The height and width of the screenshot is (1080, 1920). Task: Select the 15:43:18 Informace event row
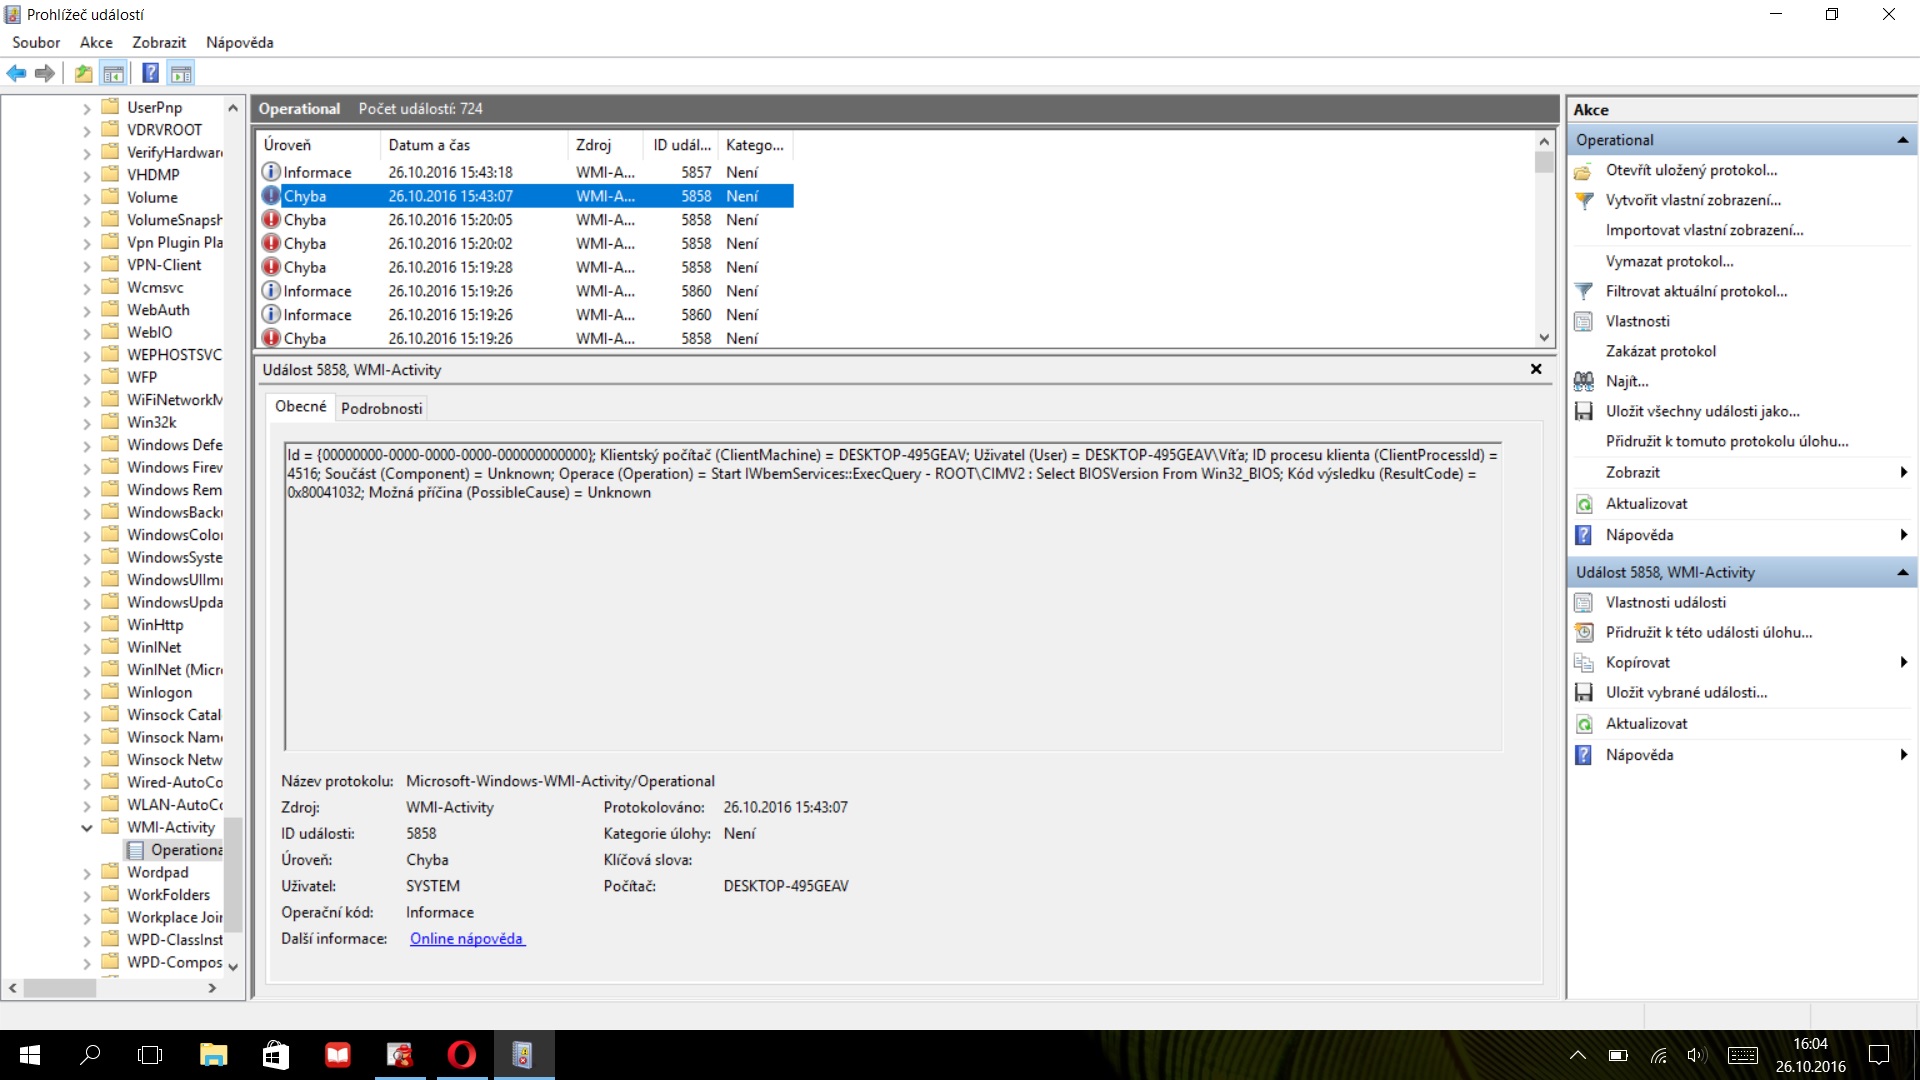(450, 172)
